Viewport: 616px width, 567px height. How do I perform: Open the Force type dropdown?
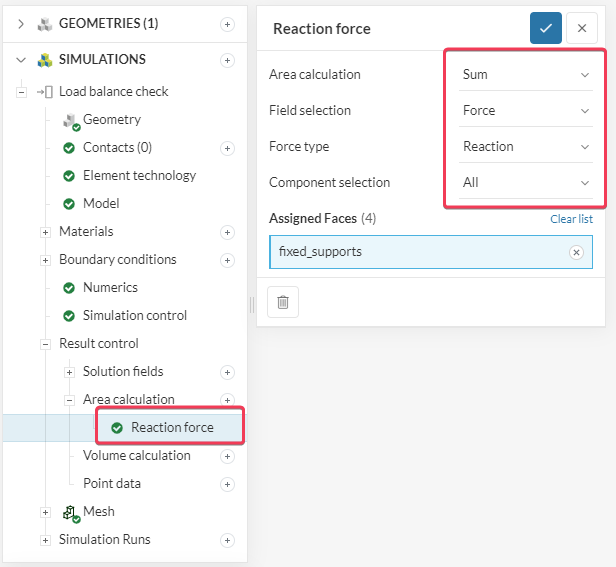tap(525, 146)
